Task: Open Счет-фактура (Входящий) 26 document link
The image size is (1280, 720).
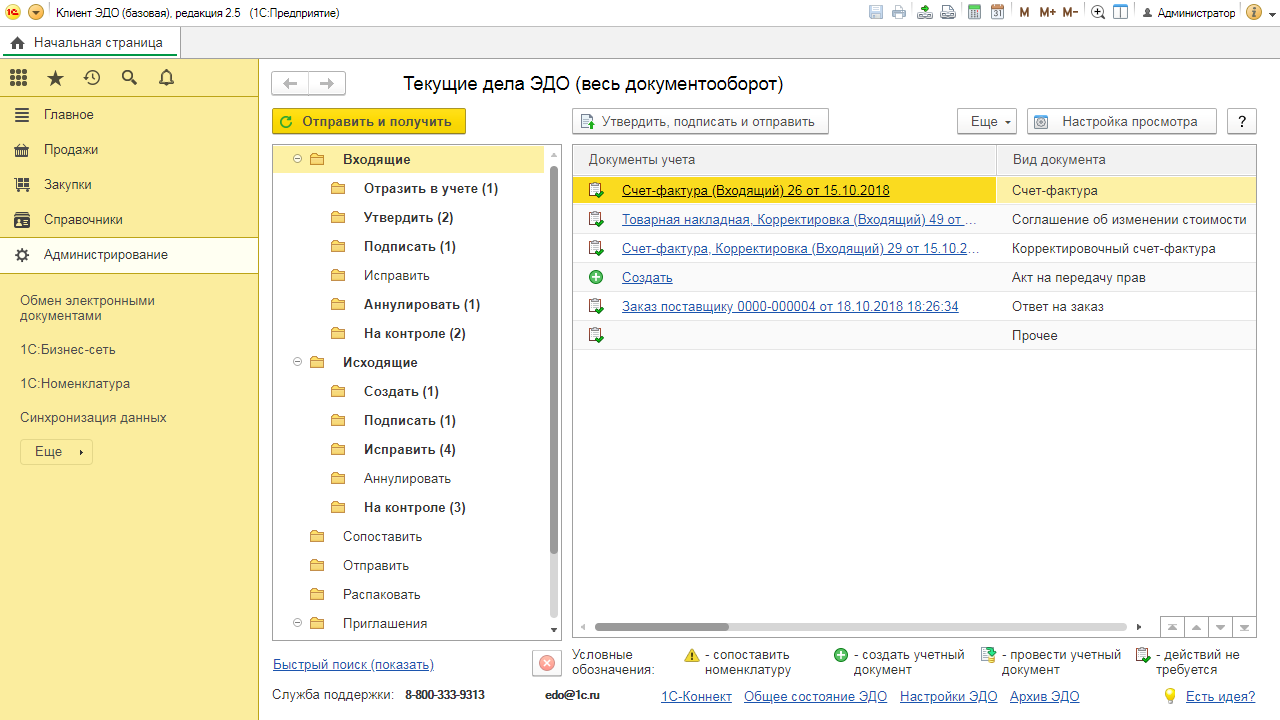Action: [755, 191]
